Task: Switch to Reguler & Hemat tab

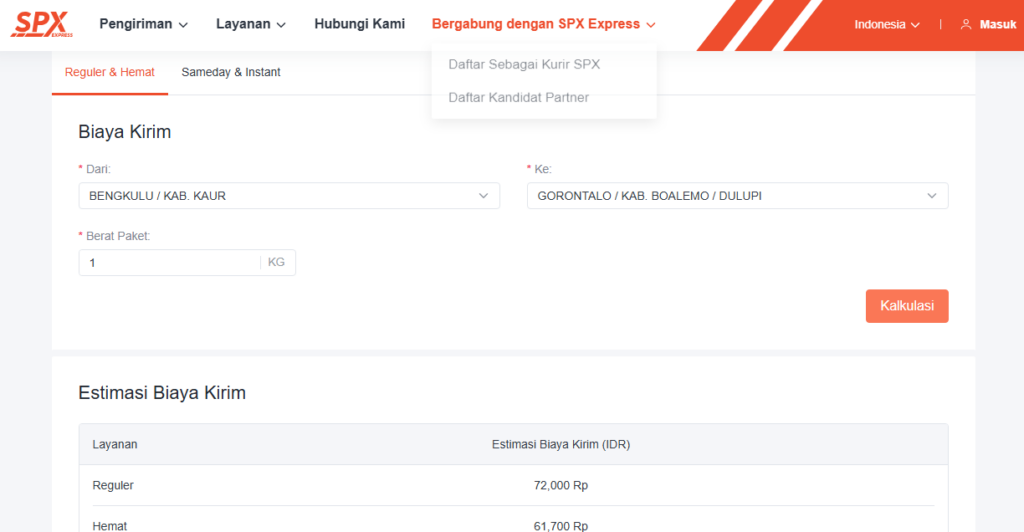Action: (110, 72)
